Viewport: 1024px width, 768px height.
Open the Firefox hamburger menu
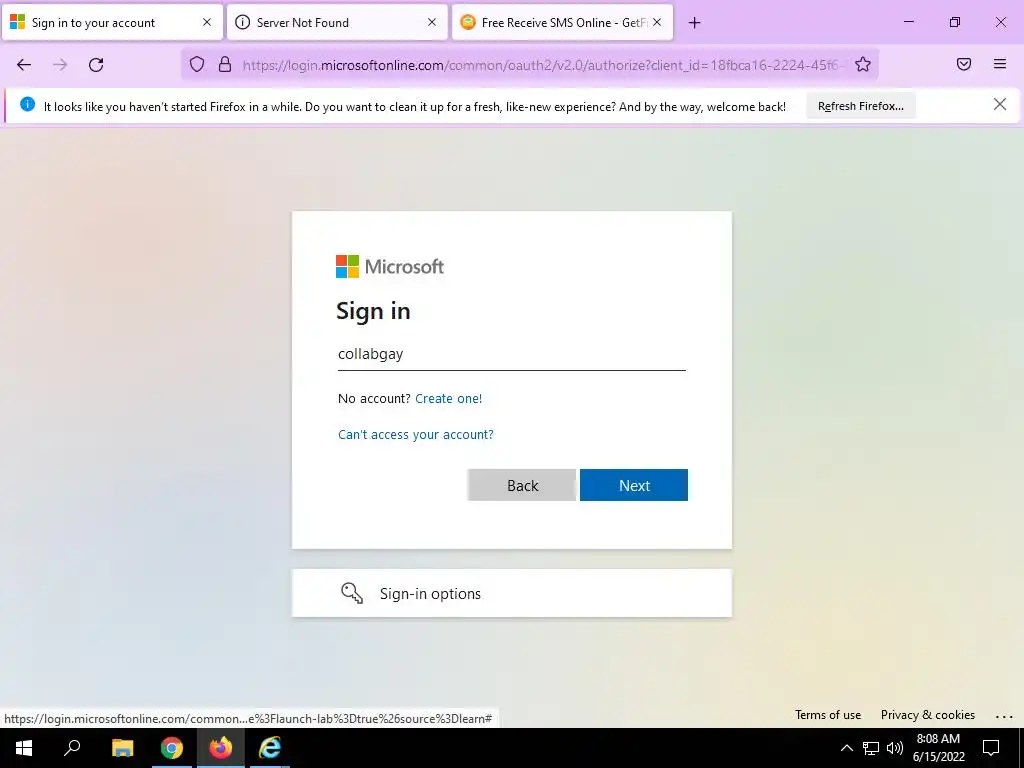pos(1000,64)
